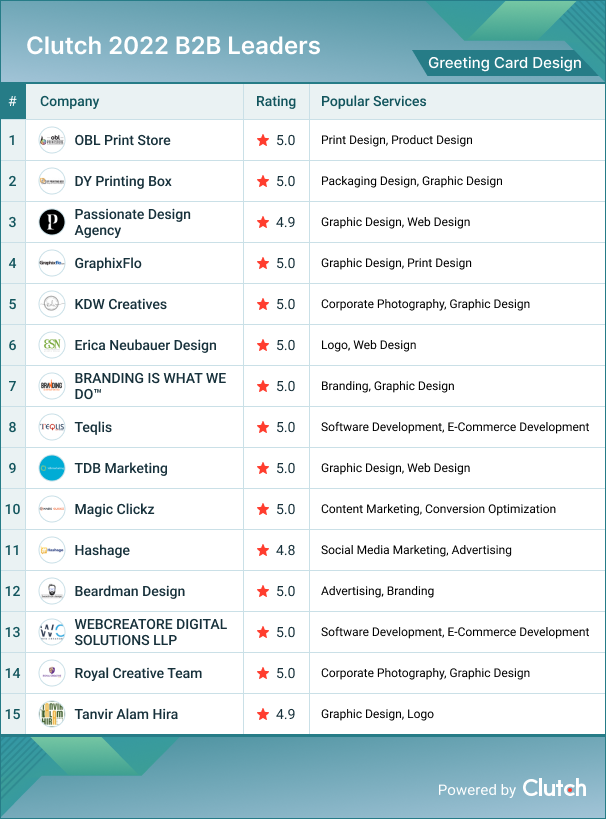
Task: Click the Teqlis logo icon
Action: click(x=52, y=427)
